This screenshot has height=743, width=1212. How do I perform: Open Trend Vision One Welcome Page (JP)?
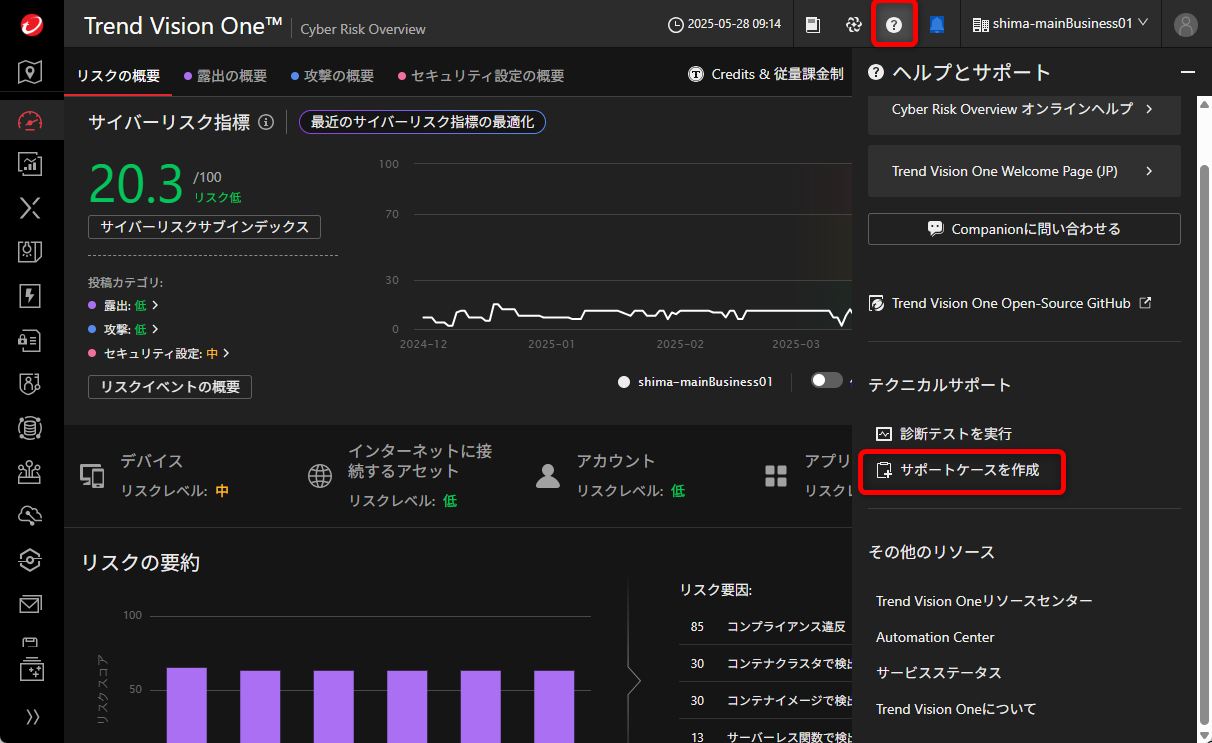tap(1024, 171)
